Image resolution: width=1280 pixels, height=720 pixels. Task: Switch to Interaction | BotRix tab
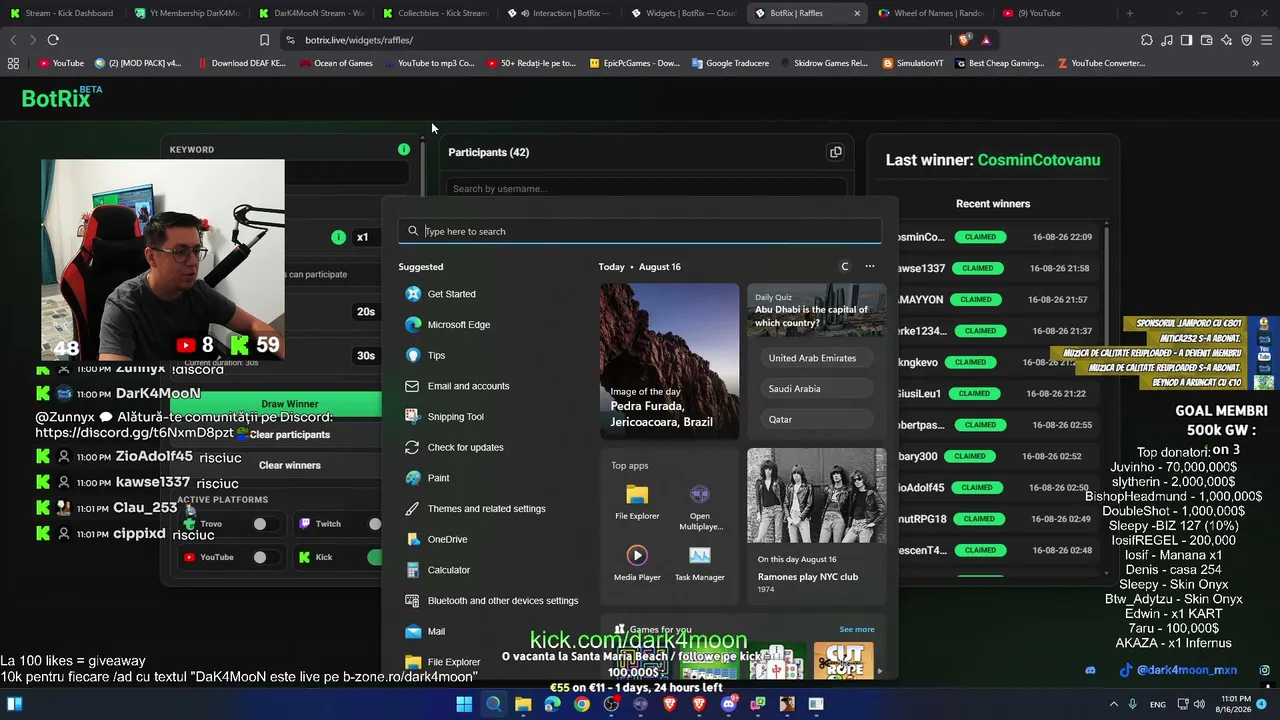558,13
